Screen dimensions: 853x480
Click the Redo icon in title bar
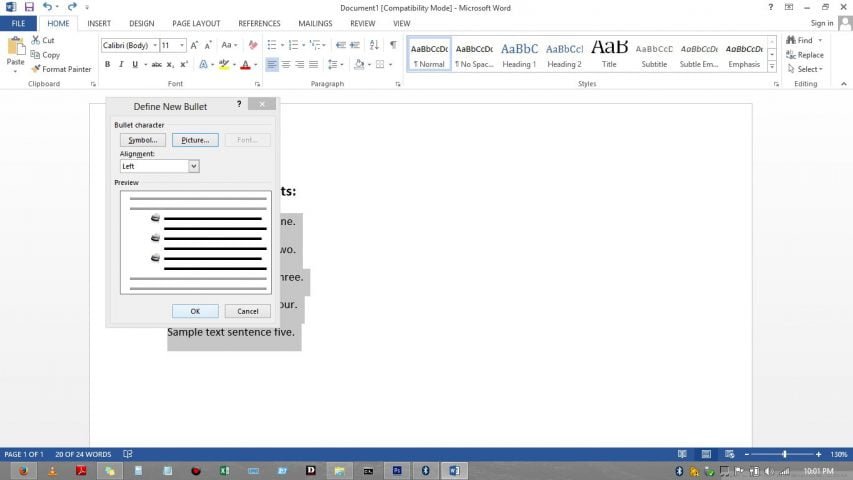coord(72,7)
